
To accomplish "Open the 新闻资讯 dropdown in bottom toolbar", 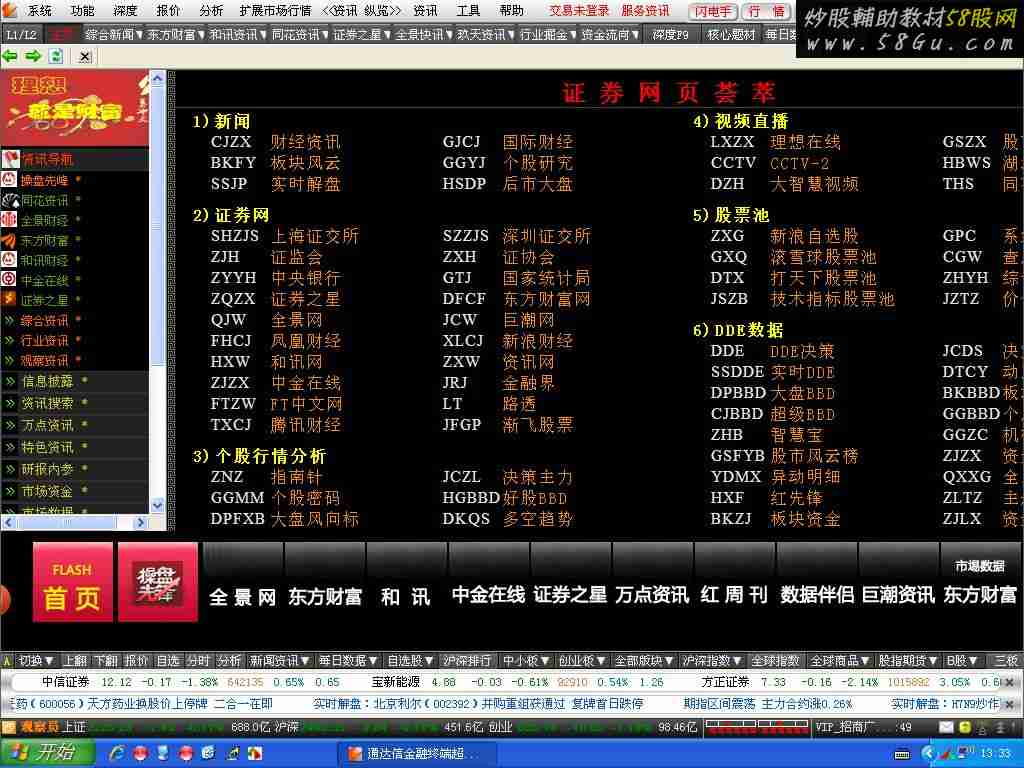I will coord(280,661).
